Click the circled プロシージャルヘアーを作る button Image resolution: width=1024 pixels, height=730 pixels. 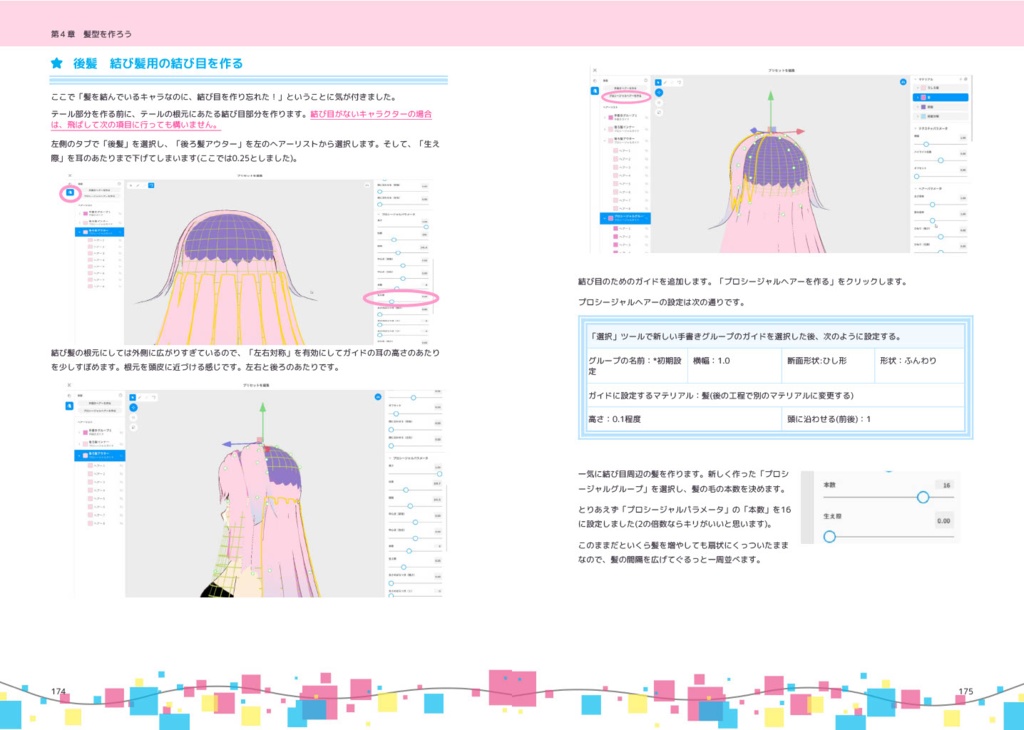click(x=622, y=95)
